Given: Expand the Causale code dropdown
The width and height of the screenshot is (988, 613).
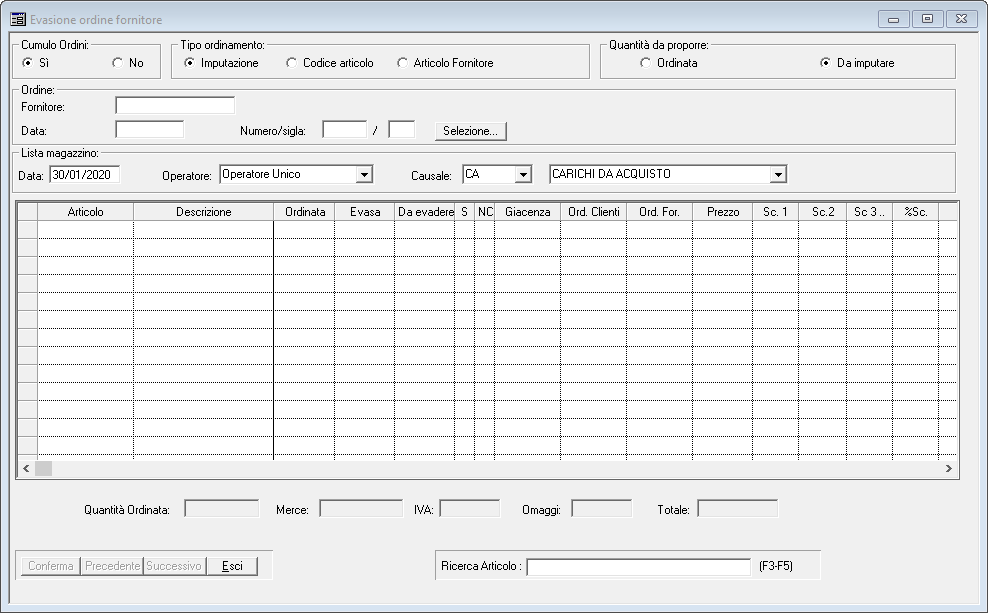Looking at the screenshot, I should [522, 175].
